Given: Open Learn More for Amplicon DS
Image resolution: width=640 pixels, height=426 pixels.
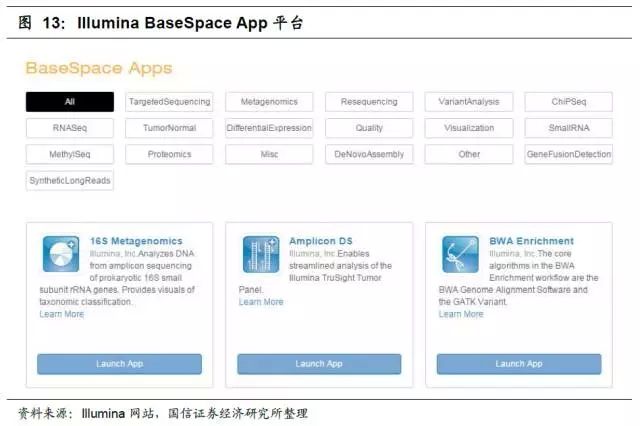Looking at the screenshot, I should (x=261, y=302).
